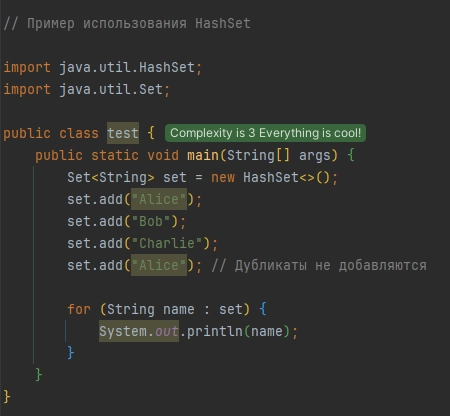
Task: Click the comment 'Дубликаты не добавляются'
Action: pyautogui.click(x=331, y=266)
